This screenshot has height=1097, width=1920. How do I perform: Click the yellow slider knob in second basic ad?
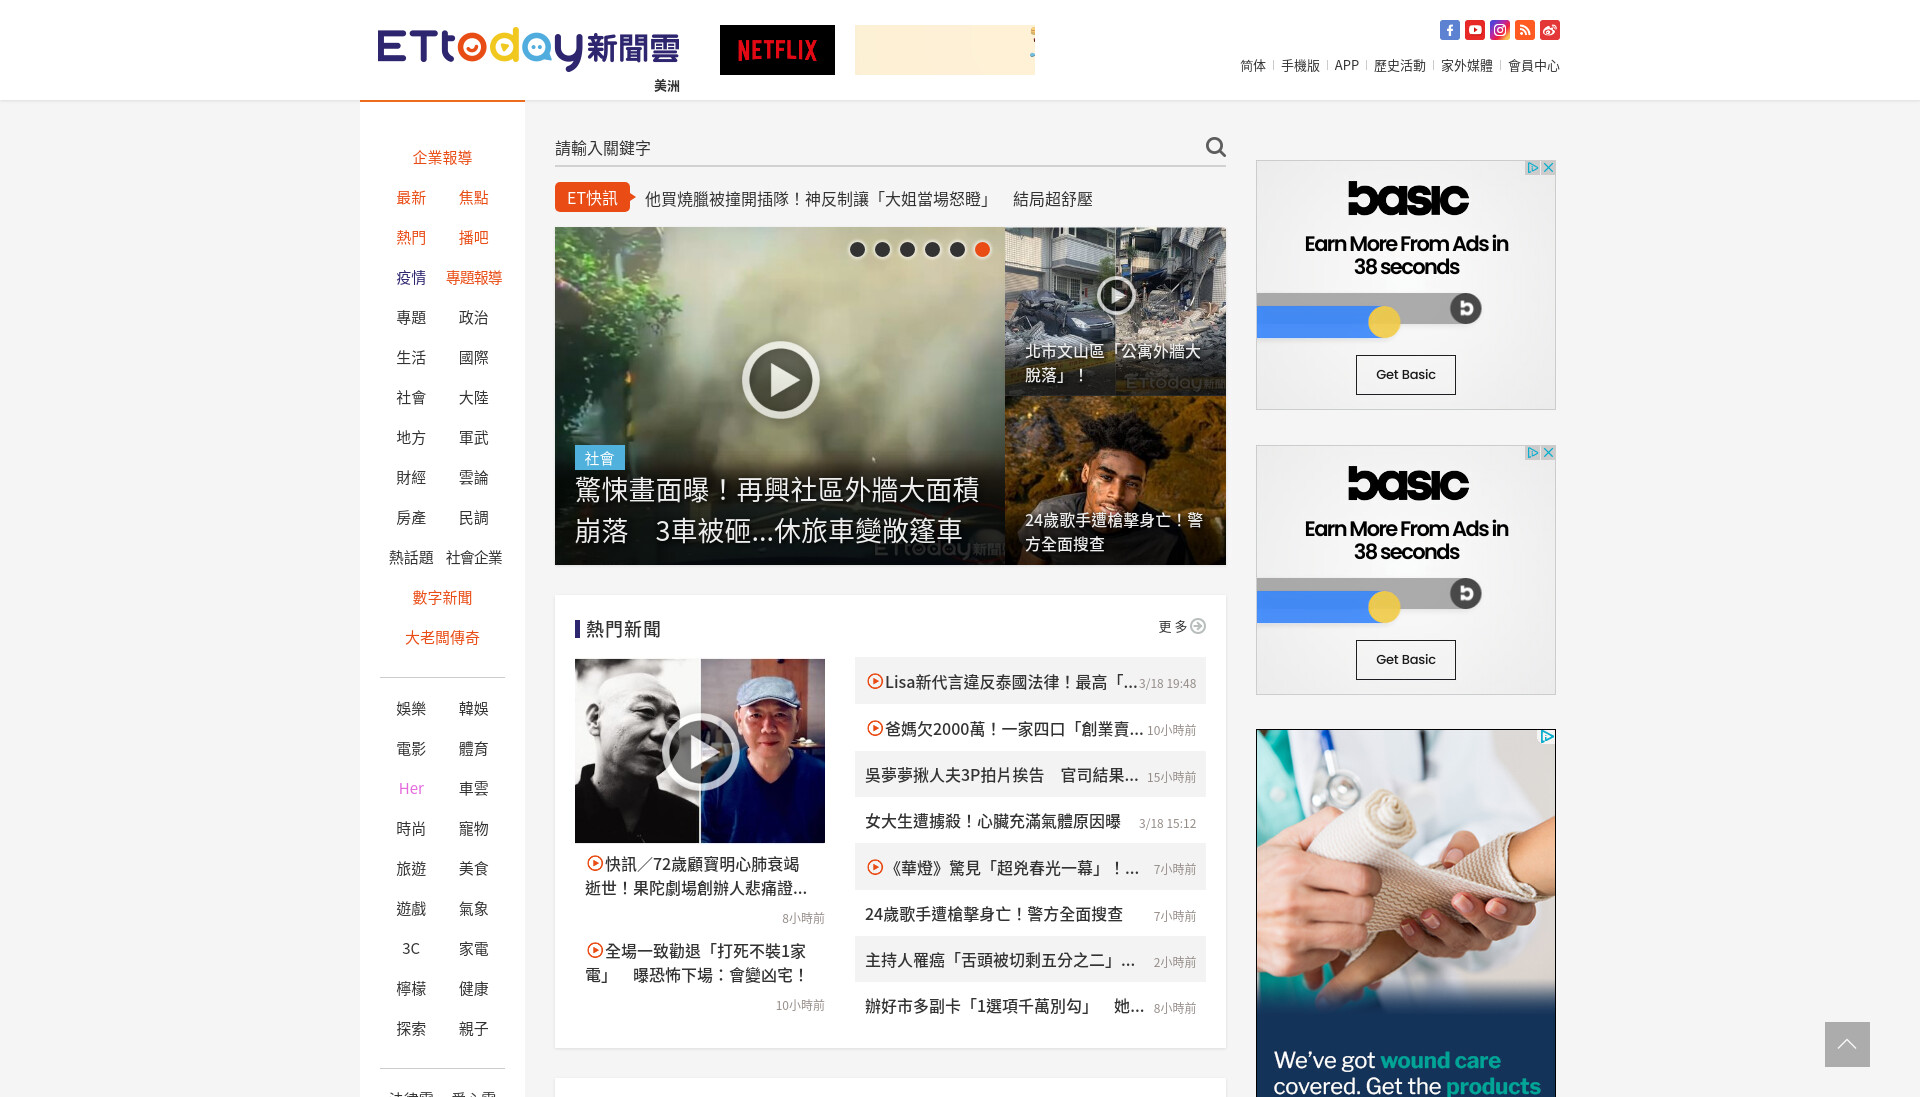click(1384, 607)
